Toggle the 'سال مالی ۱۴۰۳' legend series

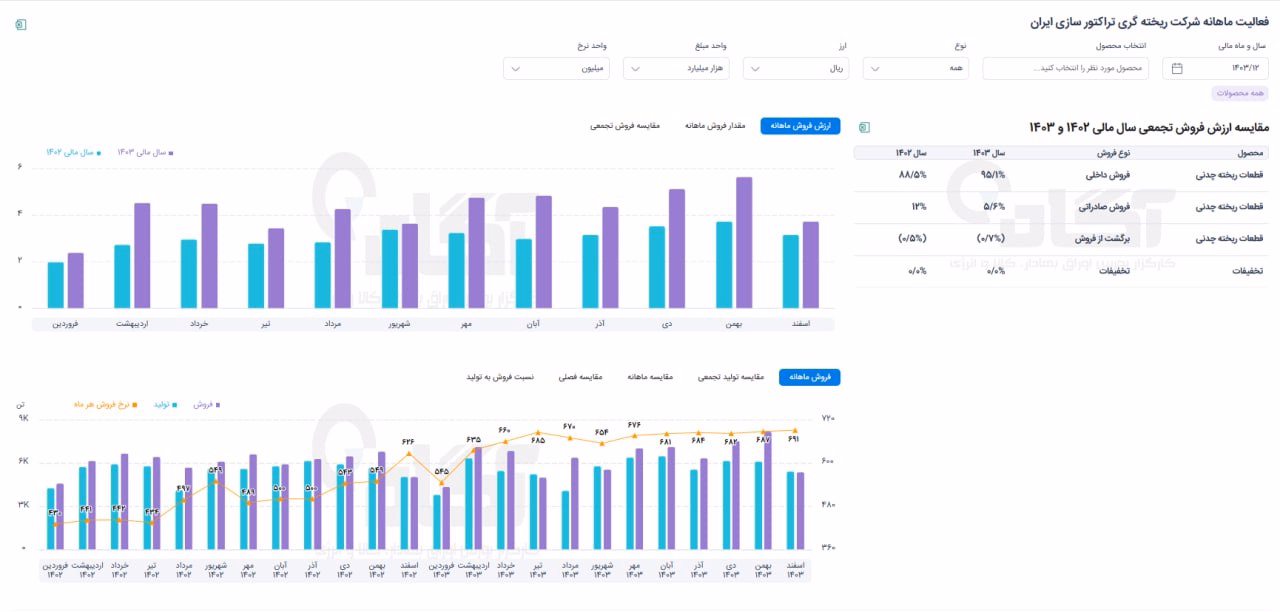coord(146,152)
